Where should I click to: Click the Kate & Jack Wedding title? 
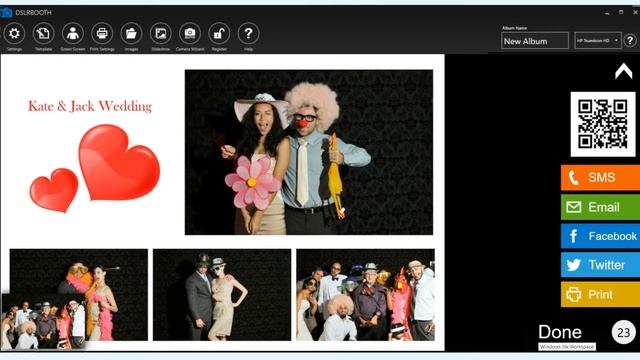pyautogui.click(x=90, y=106)
